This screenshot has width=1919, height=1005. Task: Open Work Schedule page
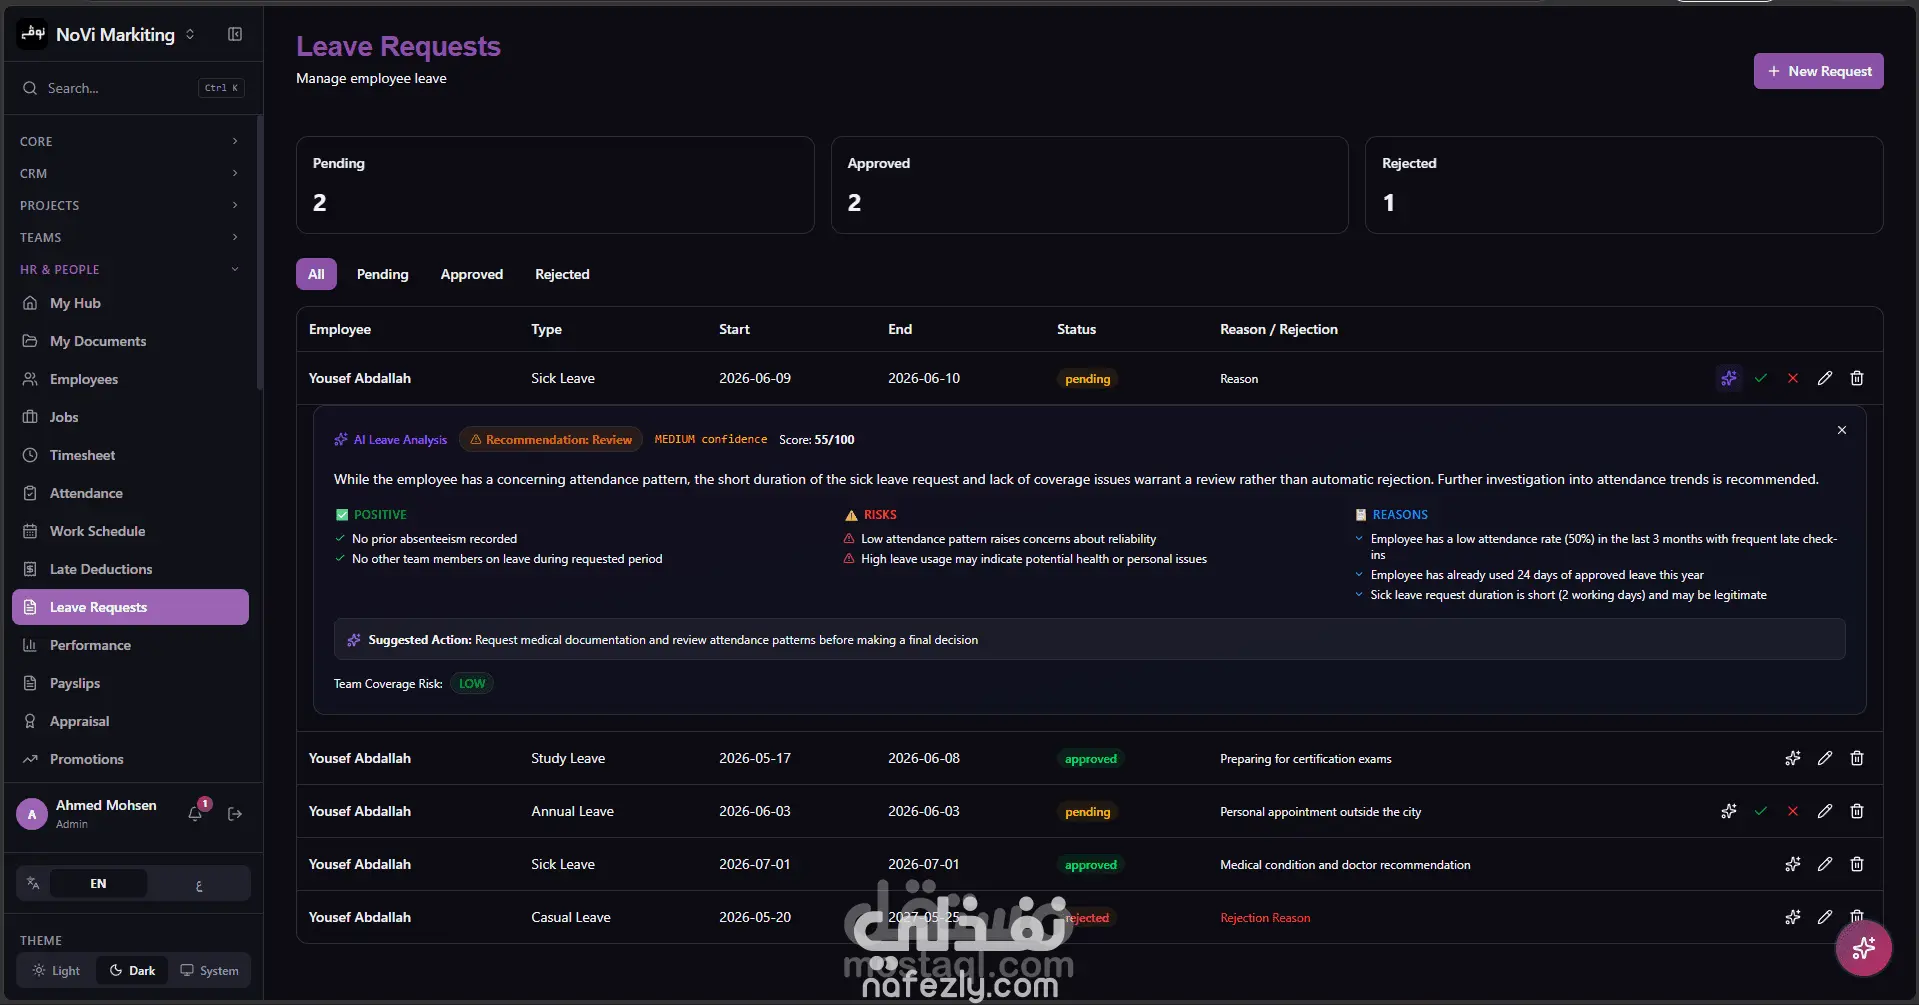click(130, 531)
